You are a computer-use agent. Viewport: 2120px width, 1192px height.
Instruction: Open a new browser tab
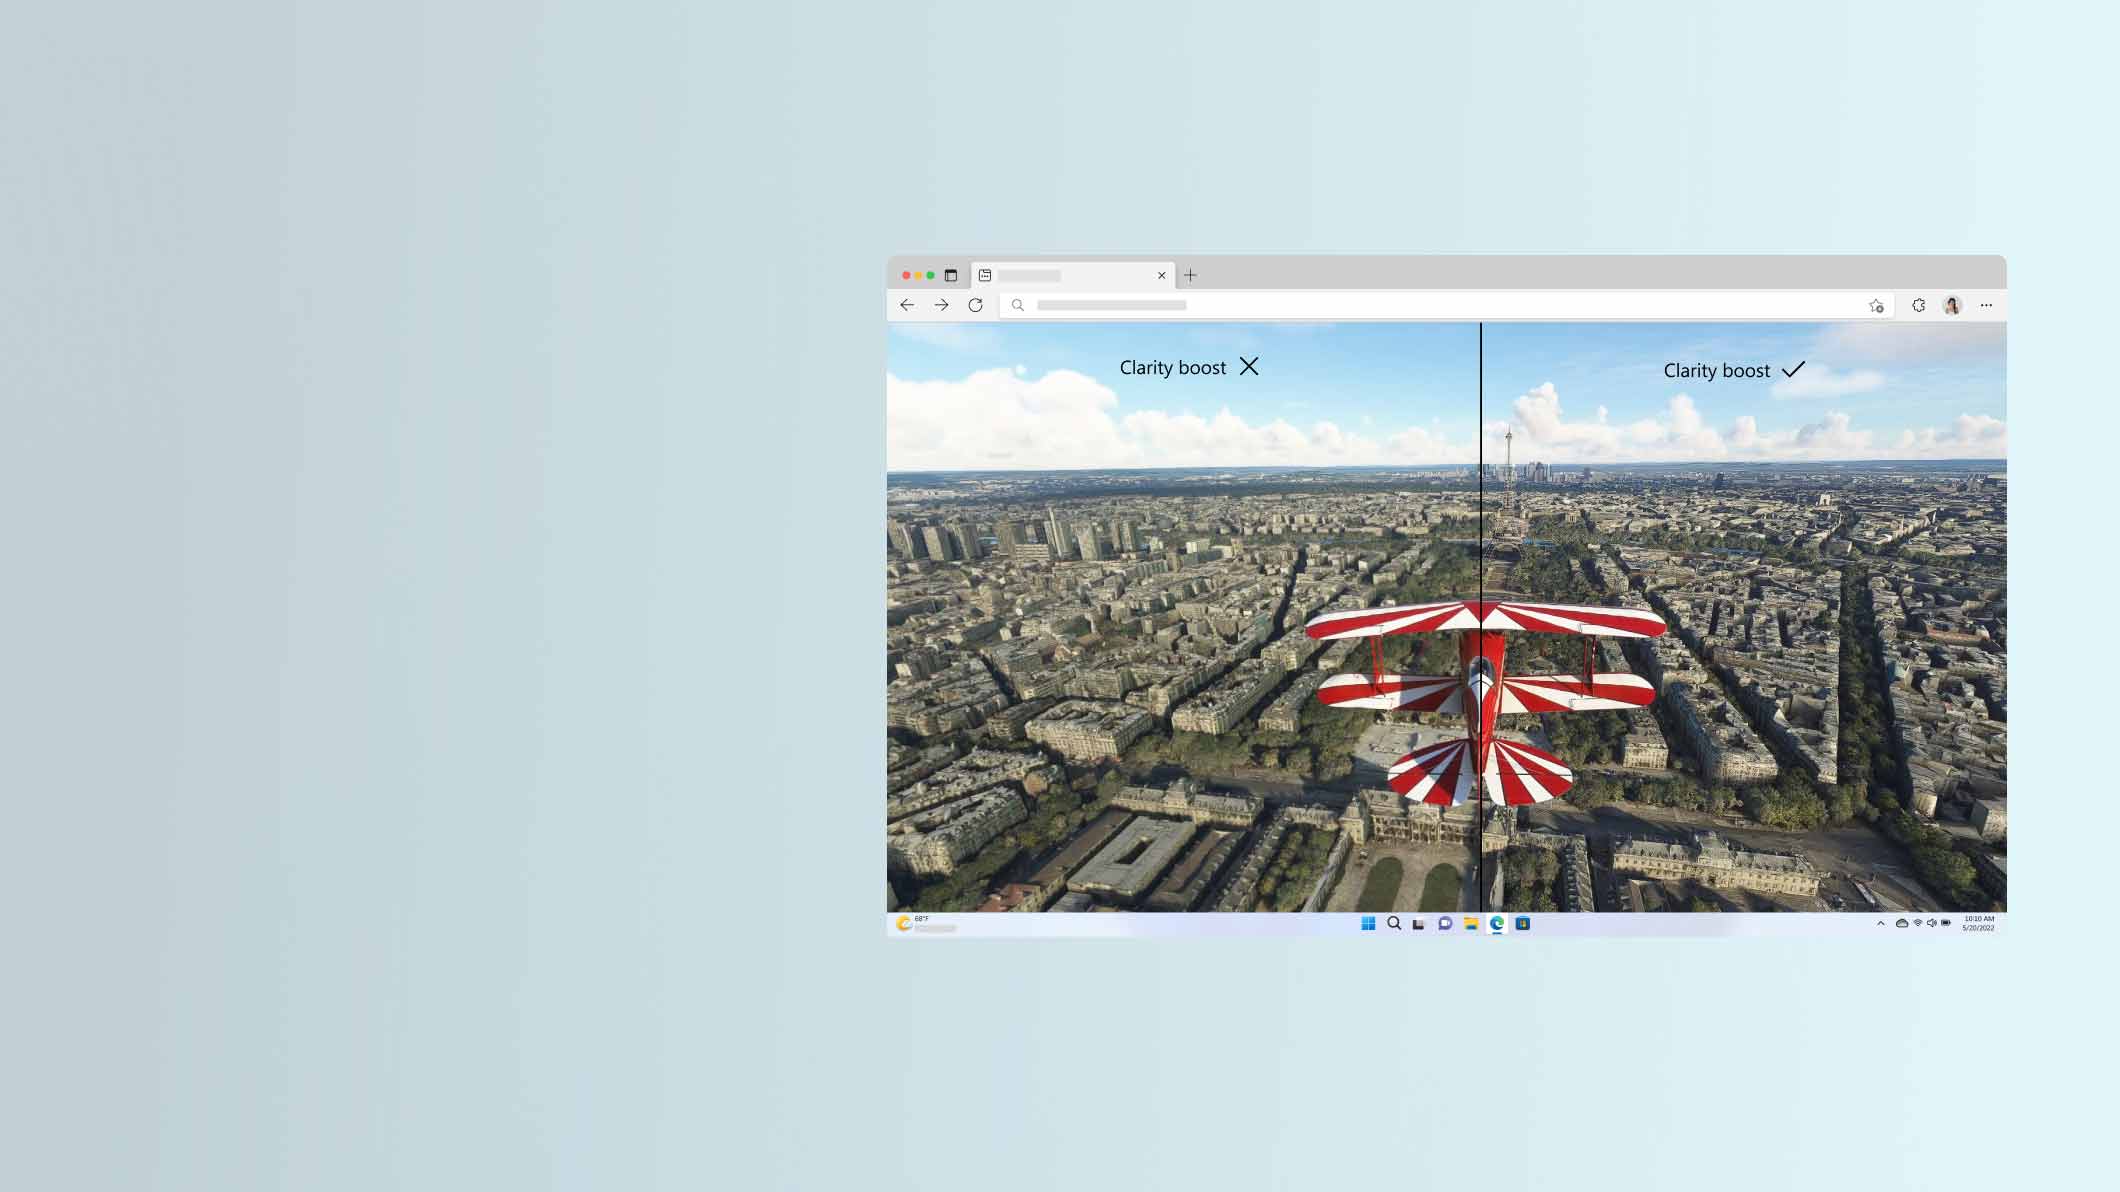pos(1190,275)
